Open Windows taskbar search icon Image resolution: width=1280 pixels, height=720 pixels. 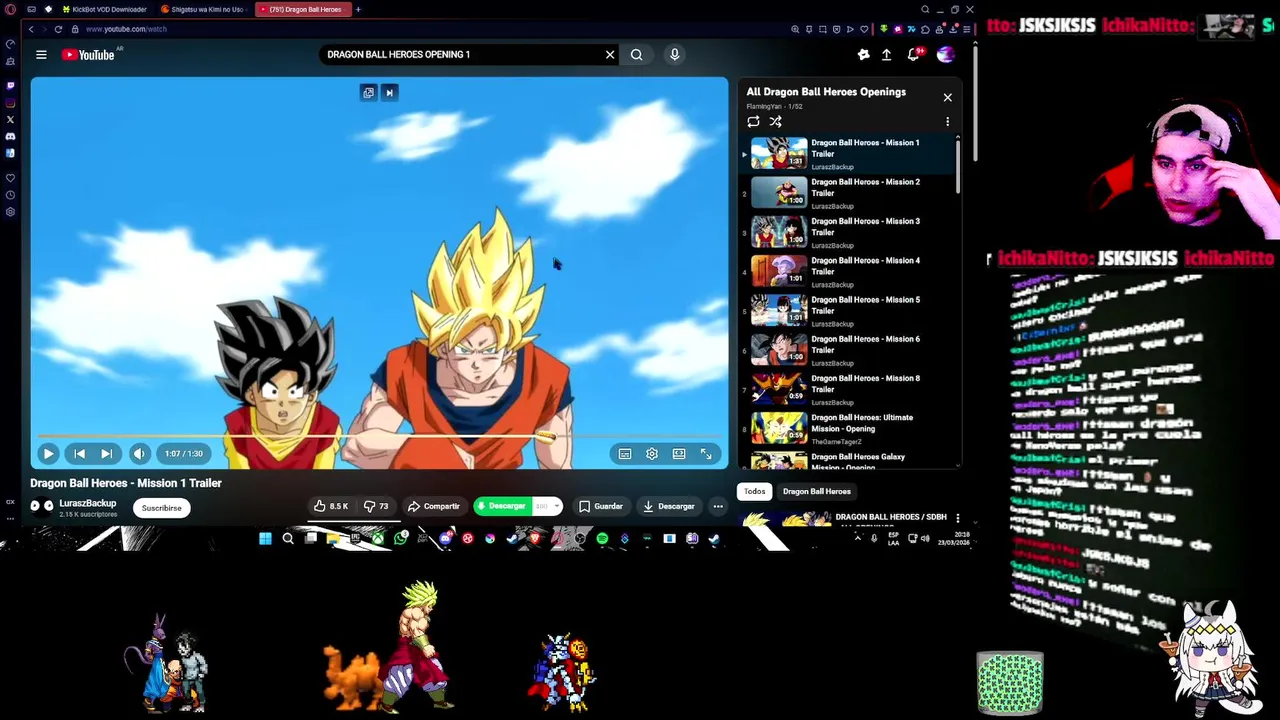click(288, 539)
